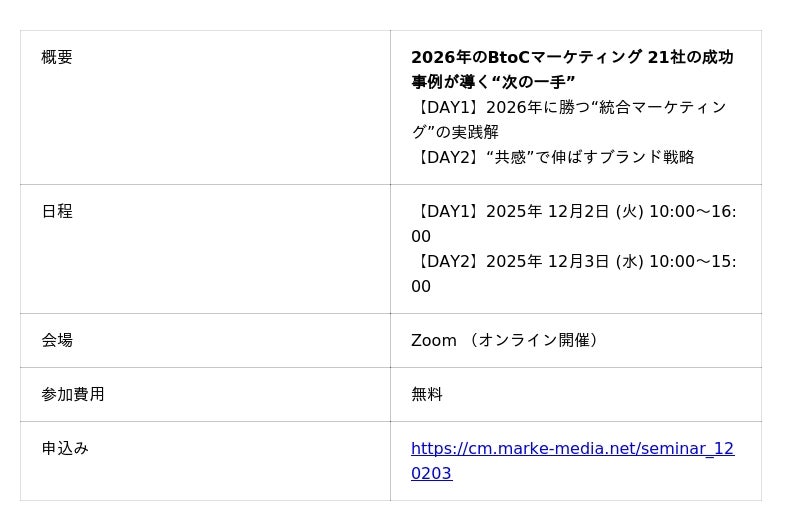
Task: Click the 会場 row label
Action: pyautogui.click(x=57, y=340)
